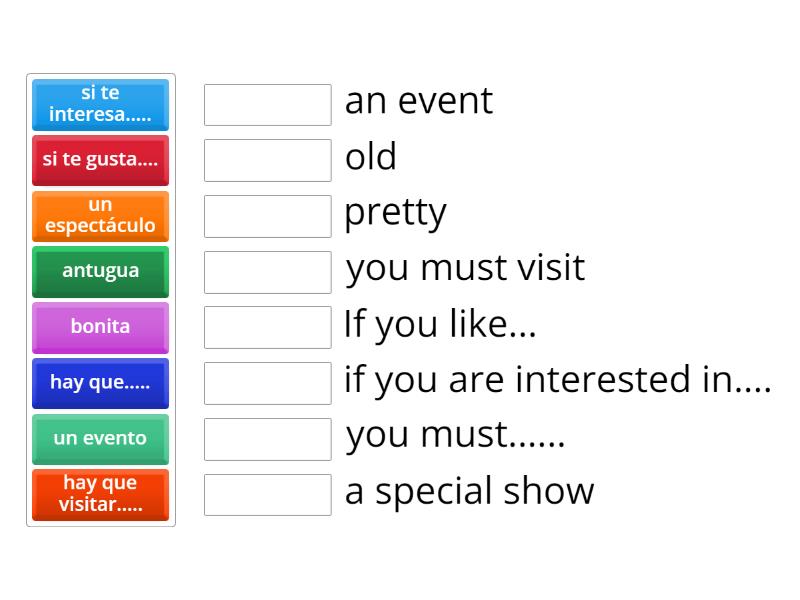The width and height of the screenshot is (800, 600).
Task: Select the answer box next to 'old'
Action: 267,160
